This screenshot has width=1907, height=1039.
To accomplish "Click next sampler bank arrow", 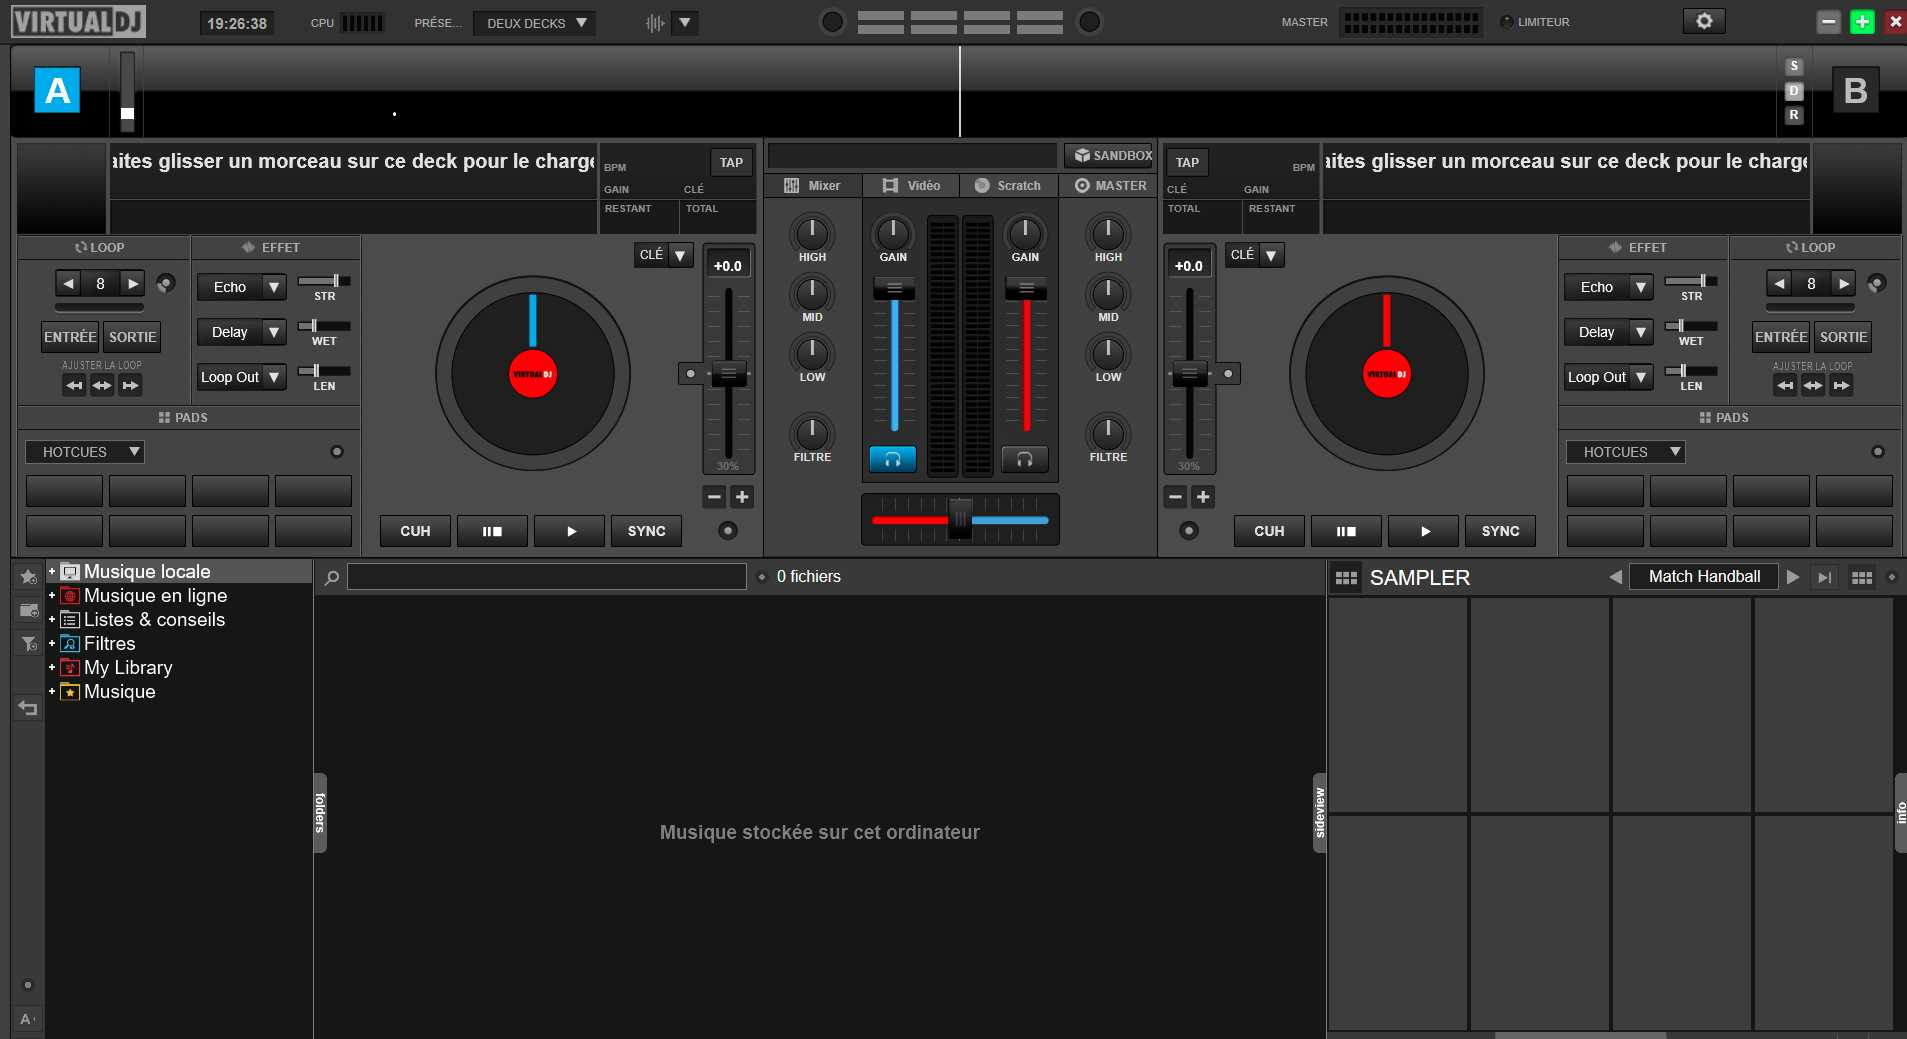I will pyautogui.click(x=1793, y=577).
